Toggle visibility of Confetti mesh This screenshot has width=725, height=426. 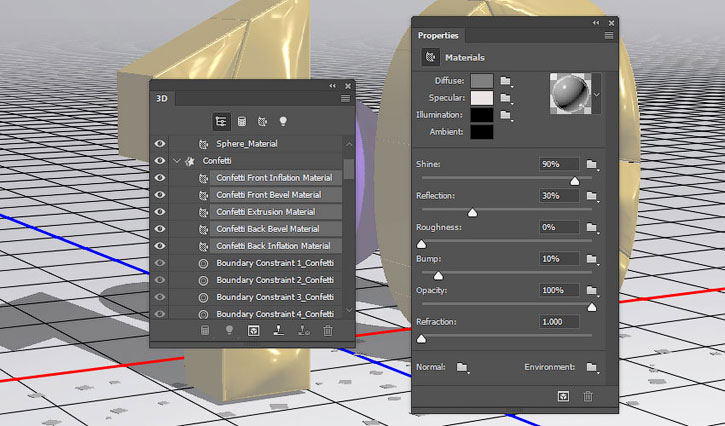[160, 161]
